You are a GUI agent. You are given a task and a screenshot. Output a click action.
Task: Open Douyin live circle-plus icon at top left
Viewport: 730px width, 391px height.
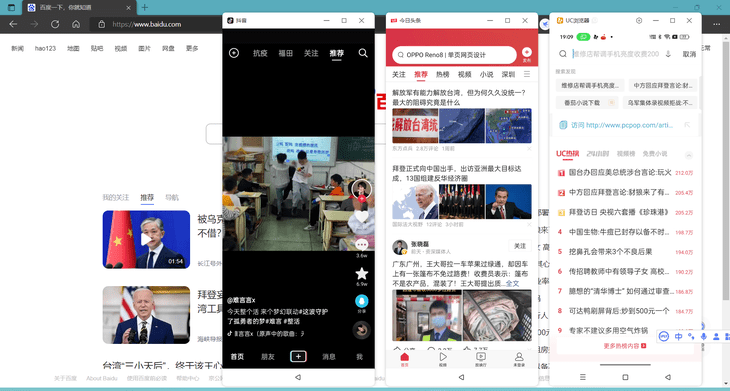[234, 53]
